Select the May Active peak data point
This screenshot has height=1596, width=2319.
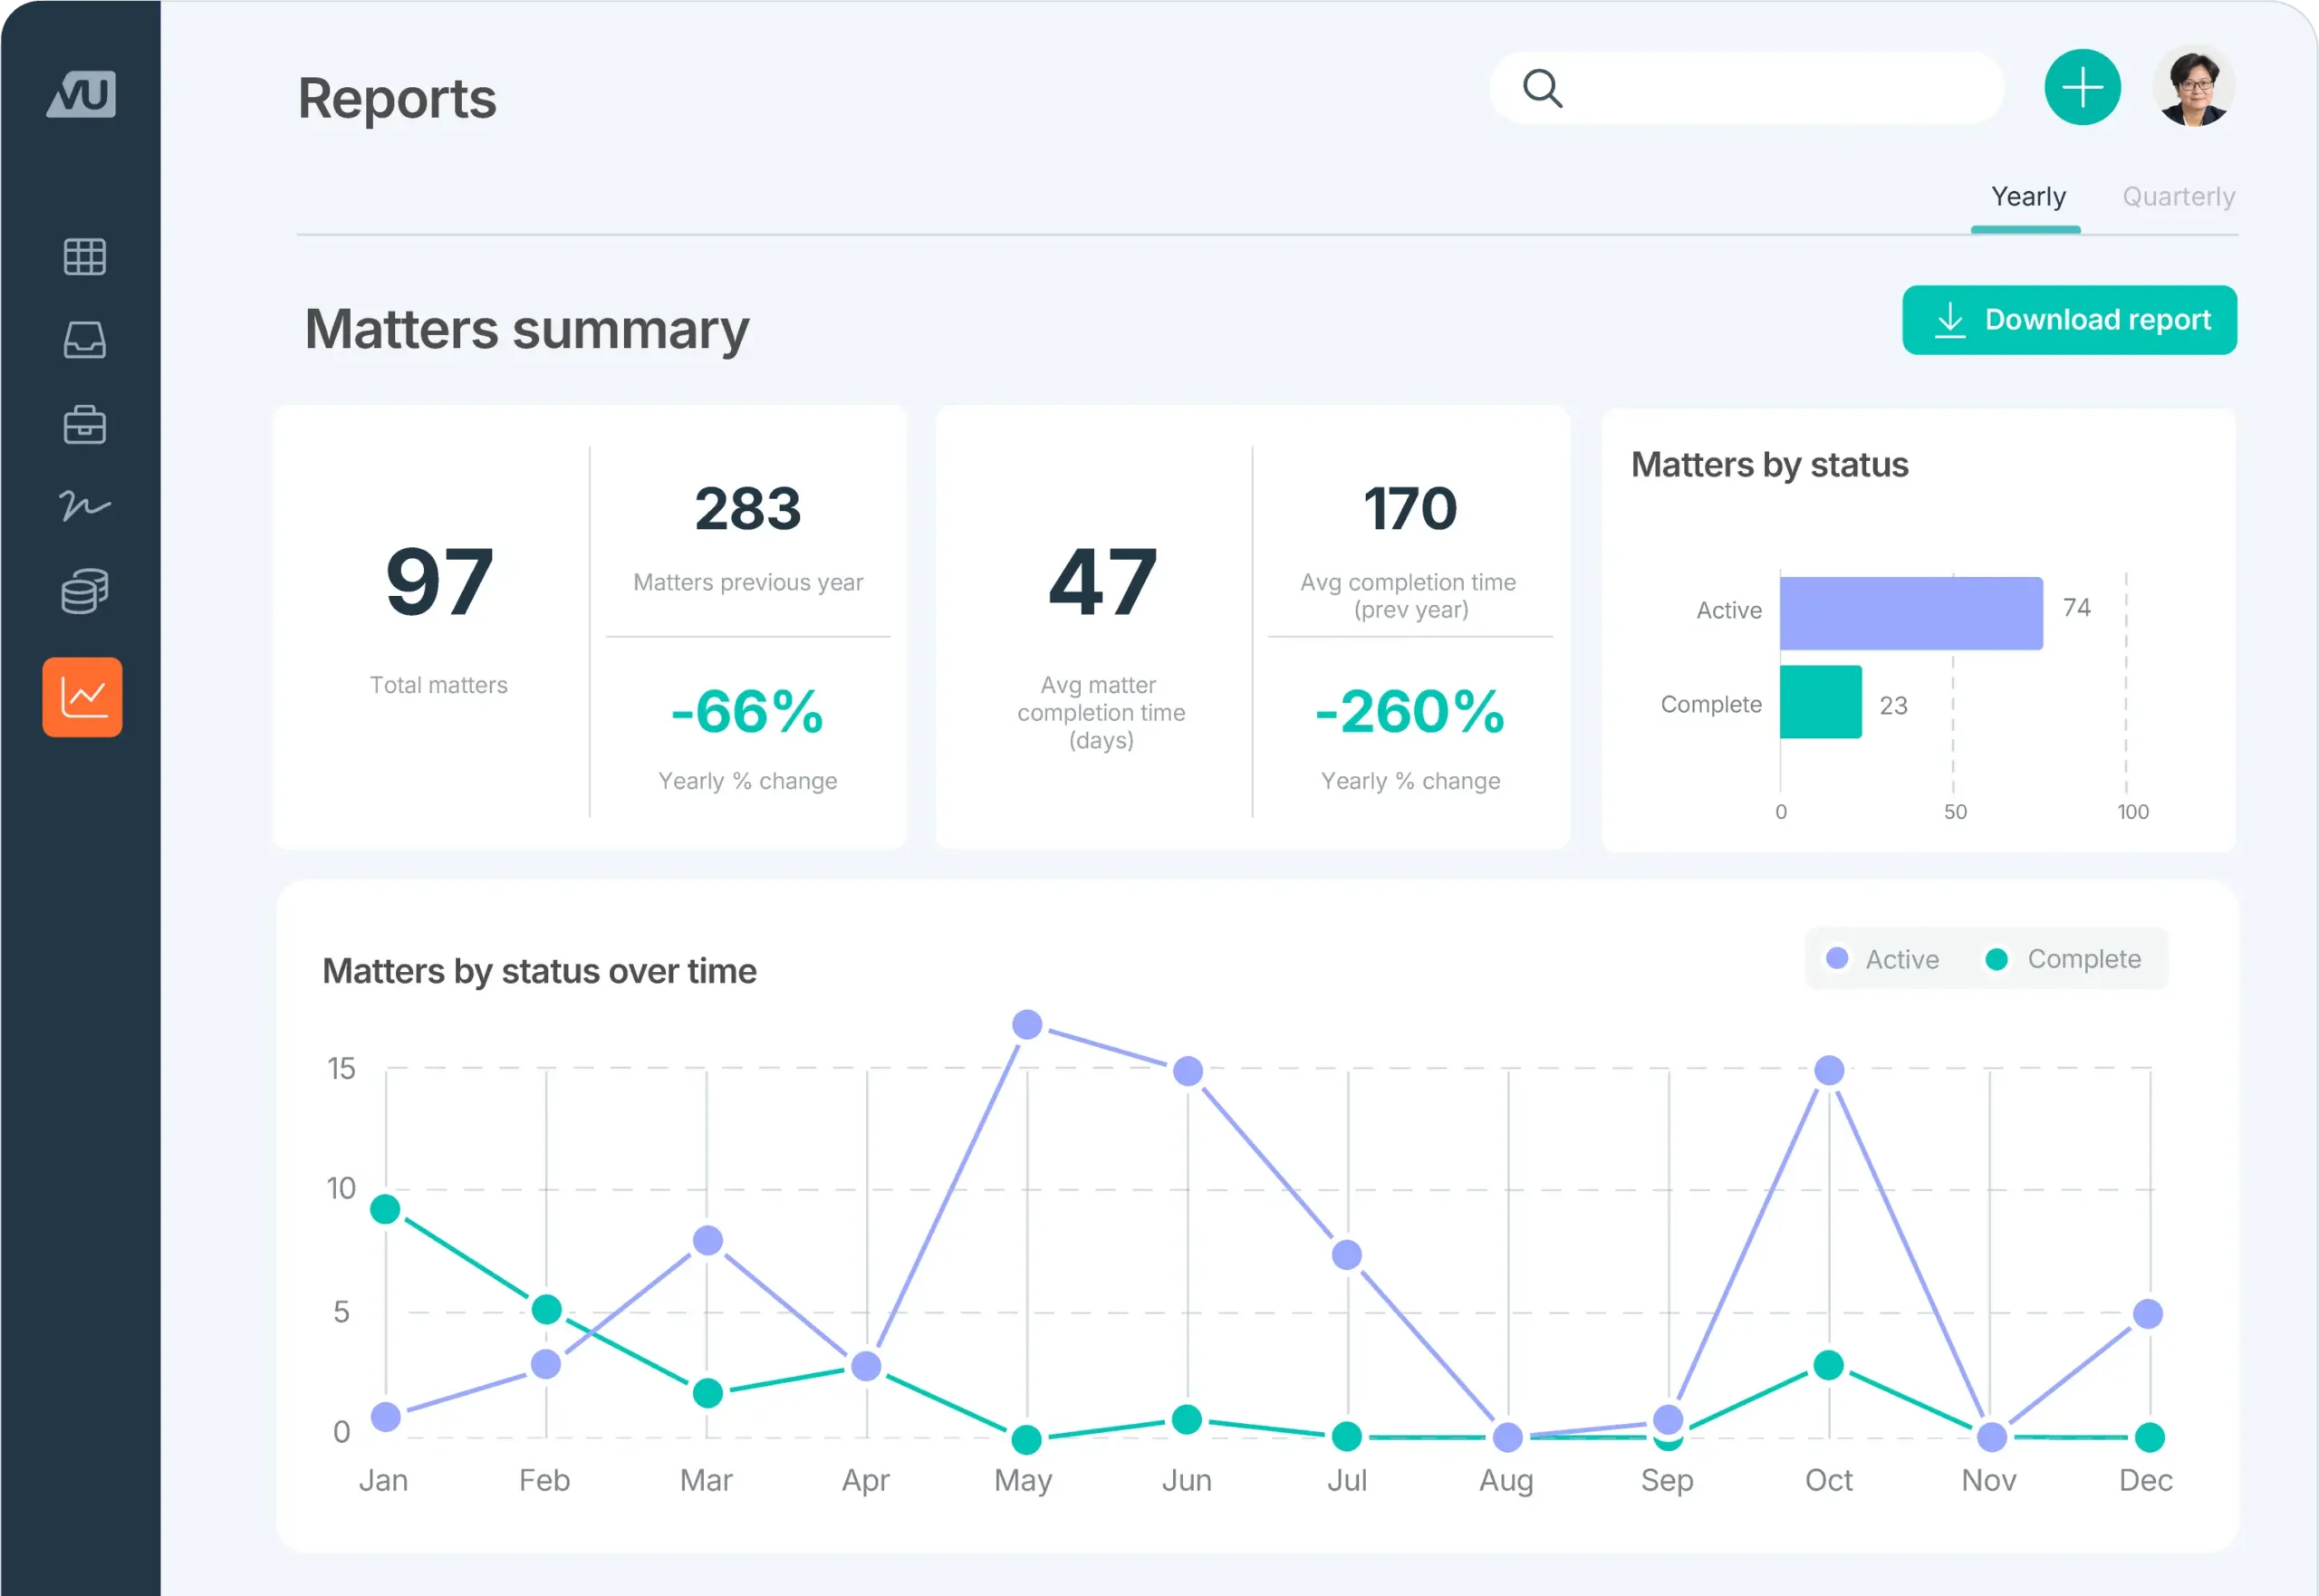coord(1027,1024)
